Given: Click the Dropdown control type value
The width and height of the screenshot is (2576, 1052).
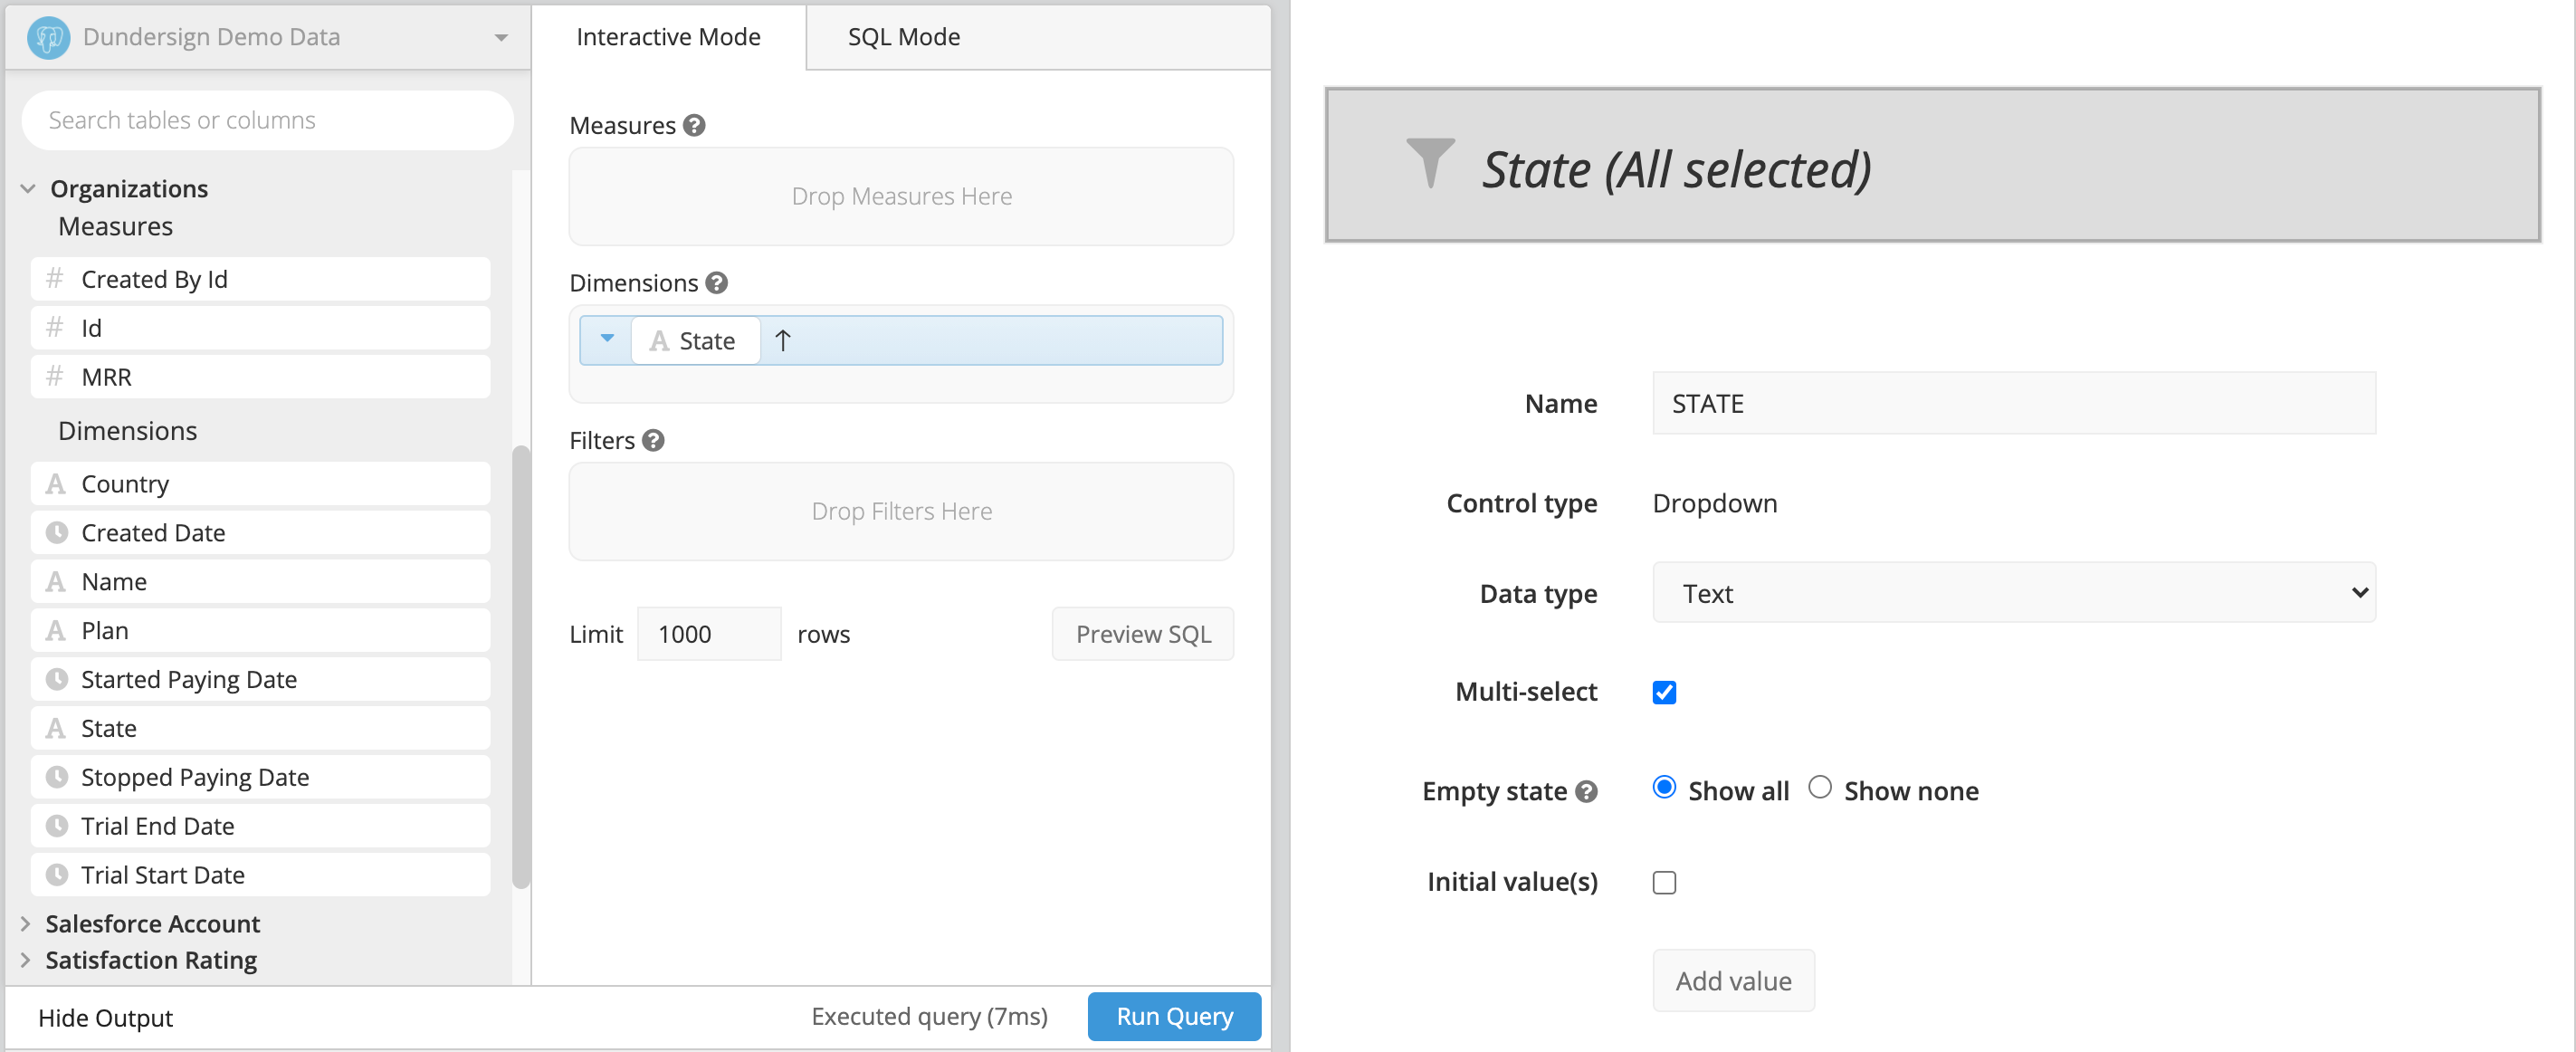Looking at the screenshot, I should 1714,503.
